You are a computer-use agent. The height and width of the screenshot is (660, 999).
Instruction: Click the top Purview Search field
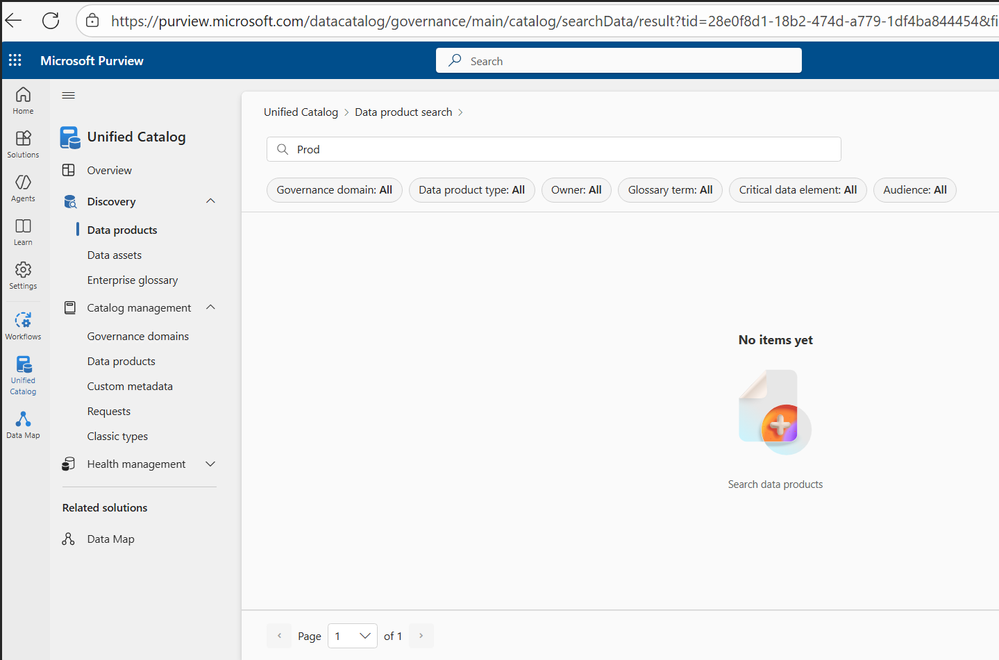coord(619,61)
